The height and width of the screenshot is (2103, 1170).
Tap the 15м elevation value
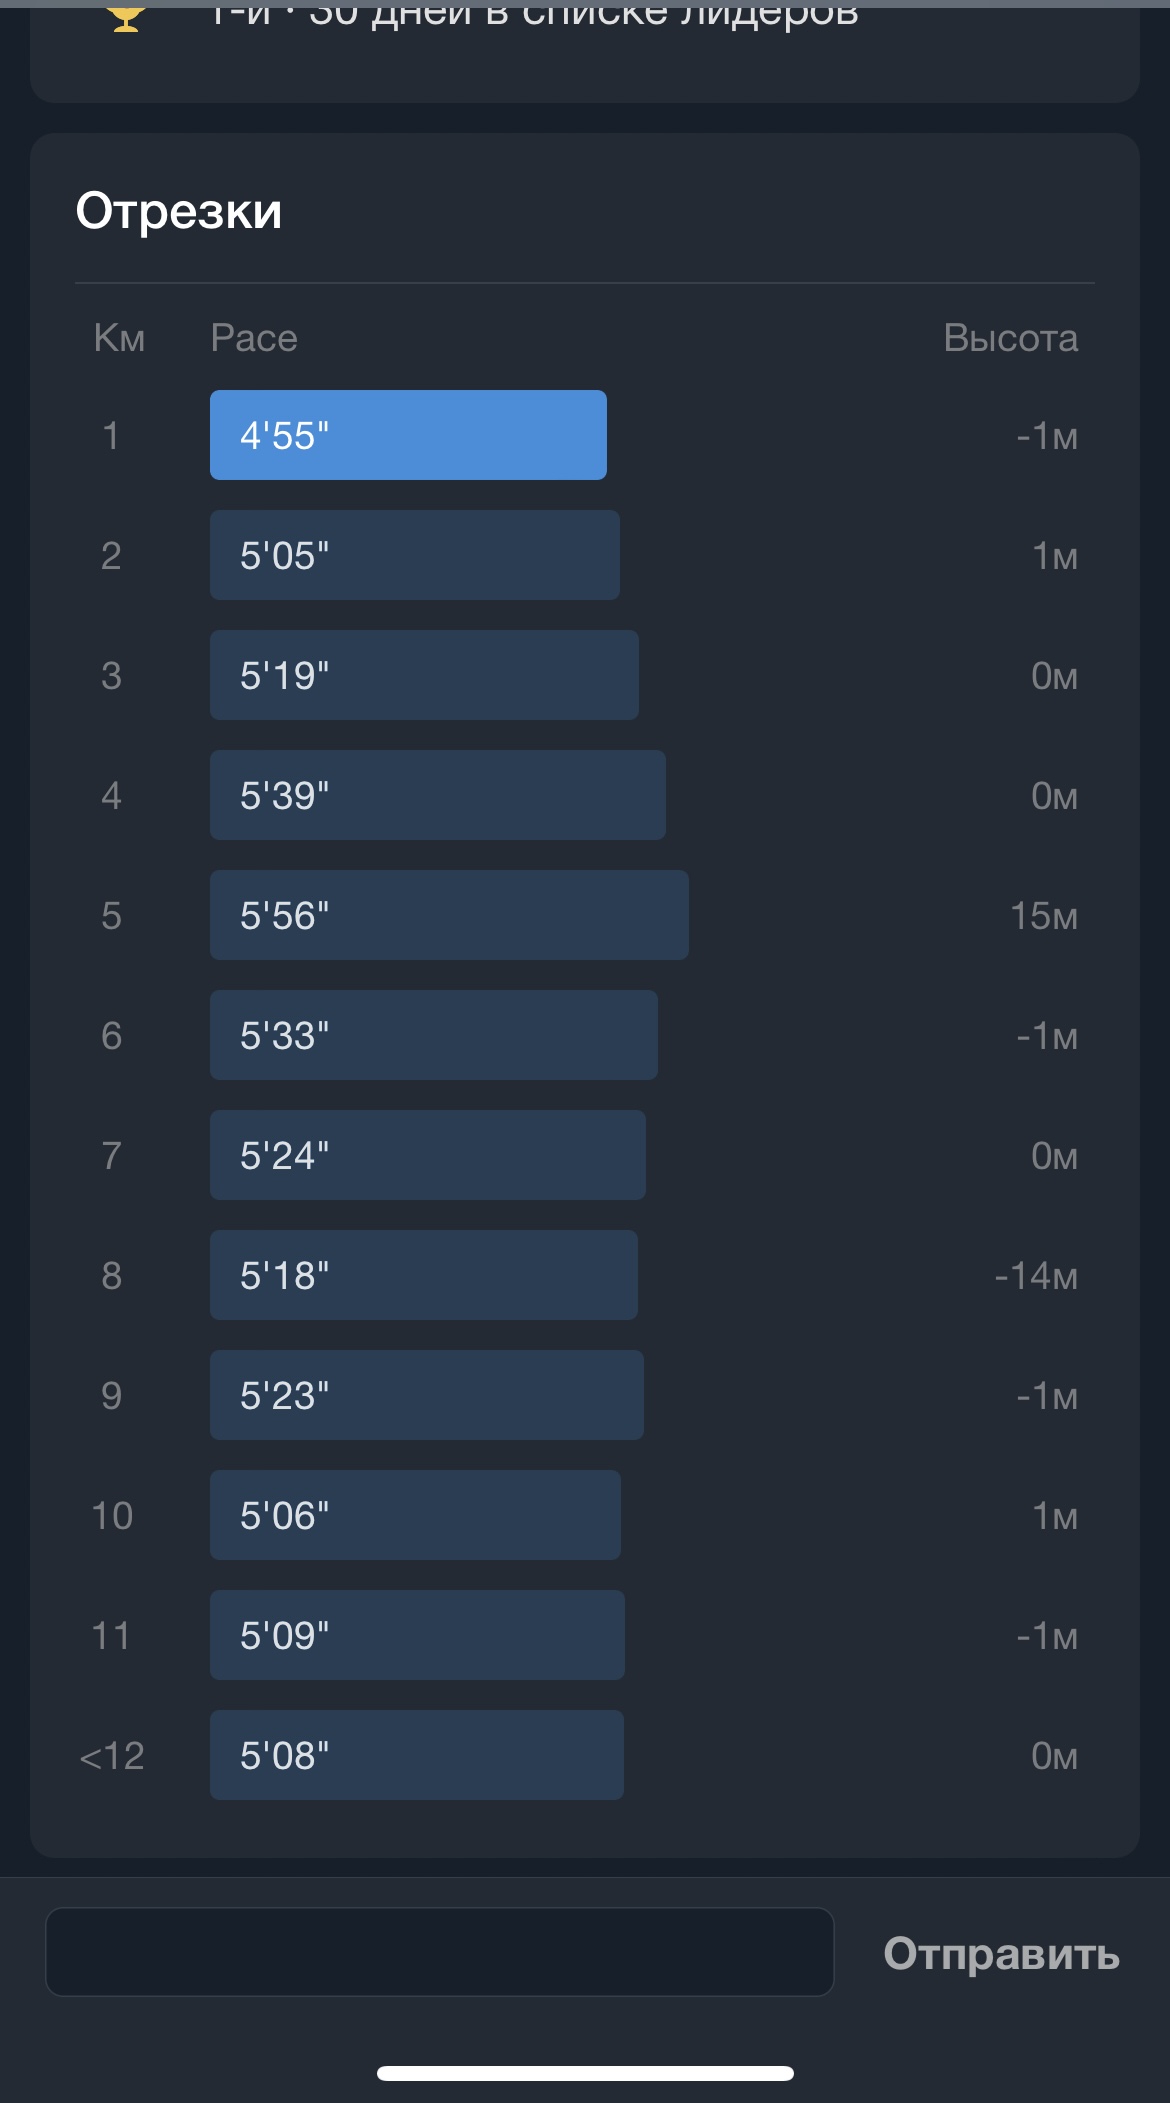(1043, 916)
